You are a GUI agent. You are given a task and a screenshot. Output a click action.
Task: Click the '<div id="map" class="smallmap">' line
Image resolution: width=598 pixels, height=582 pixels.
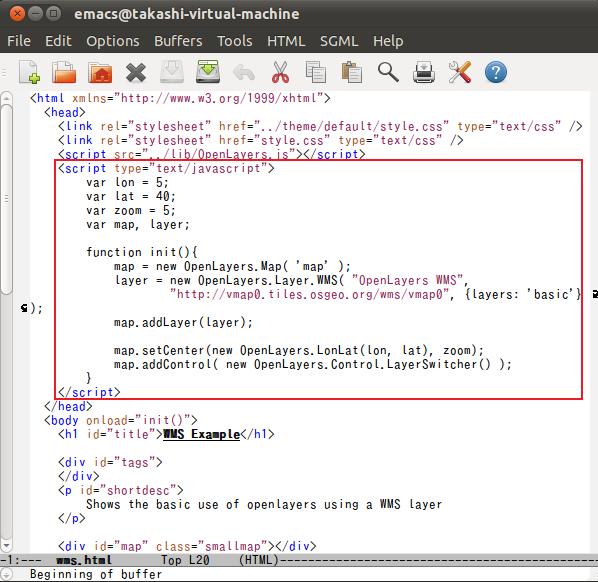187,546
